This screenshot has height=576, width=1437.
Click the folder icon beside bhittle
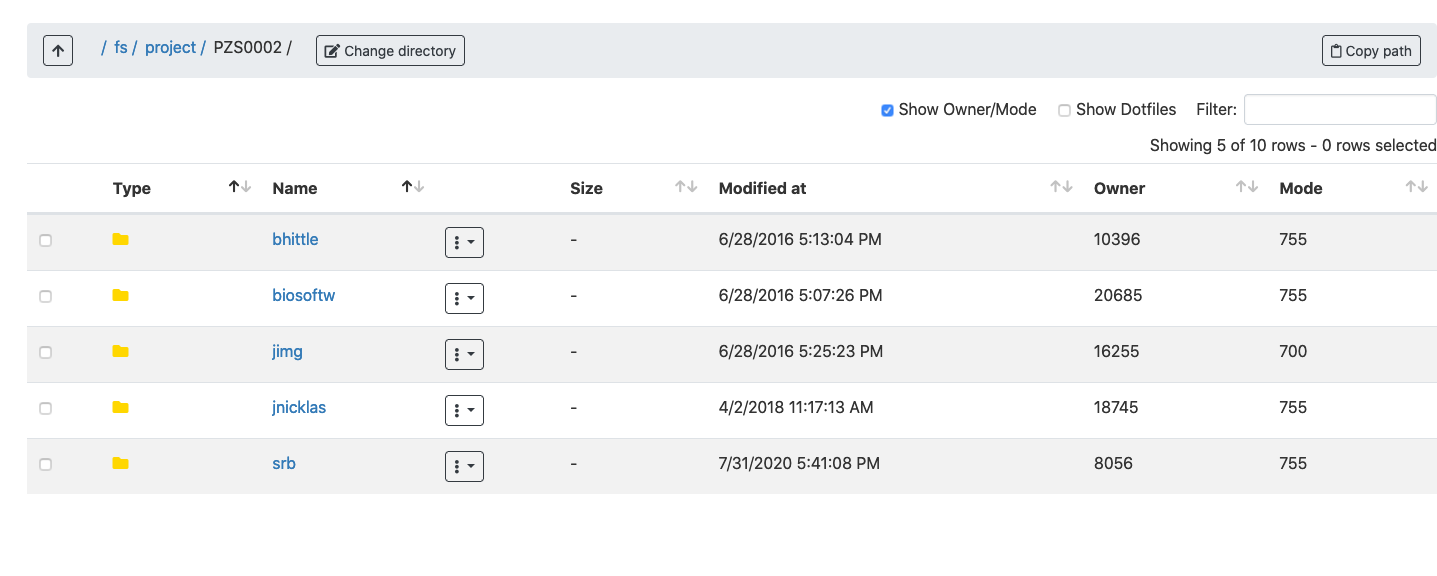[x=120, y=240]
